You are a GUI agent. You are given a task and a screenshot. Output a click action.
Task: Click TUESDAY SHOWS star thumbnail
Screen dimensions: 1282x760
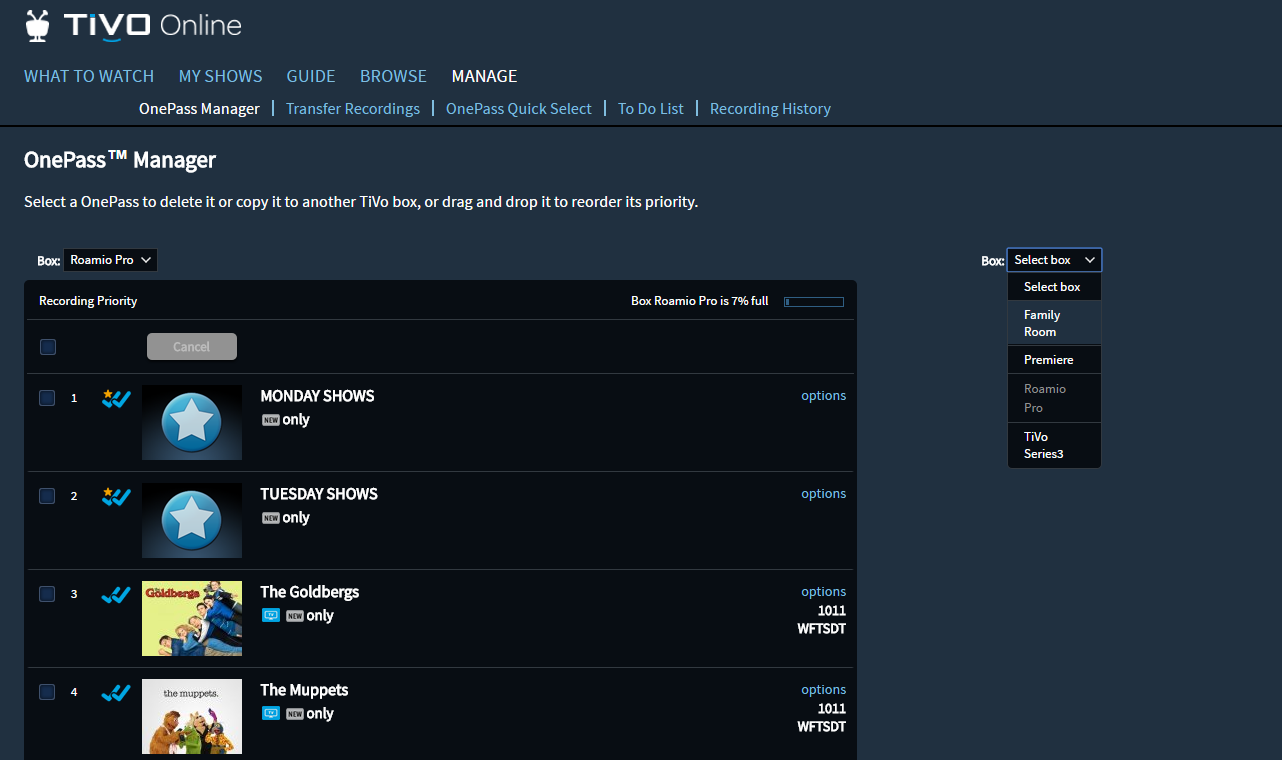pyautogui.click(x=192, y=521)
